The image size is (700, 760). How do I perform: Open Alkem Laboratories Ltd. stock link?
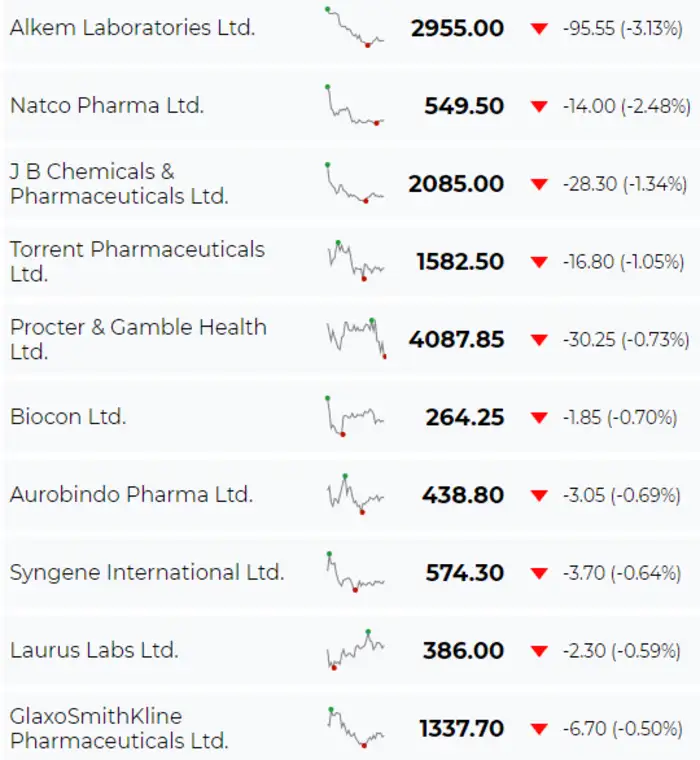point(132,28)
